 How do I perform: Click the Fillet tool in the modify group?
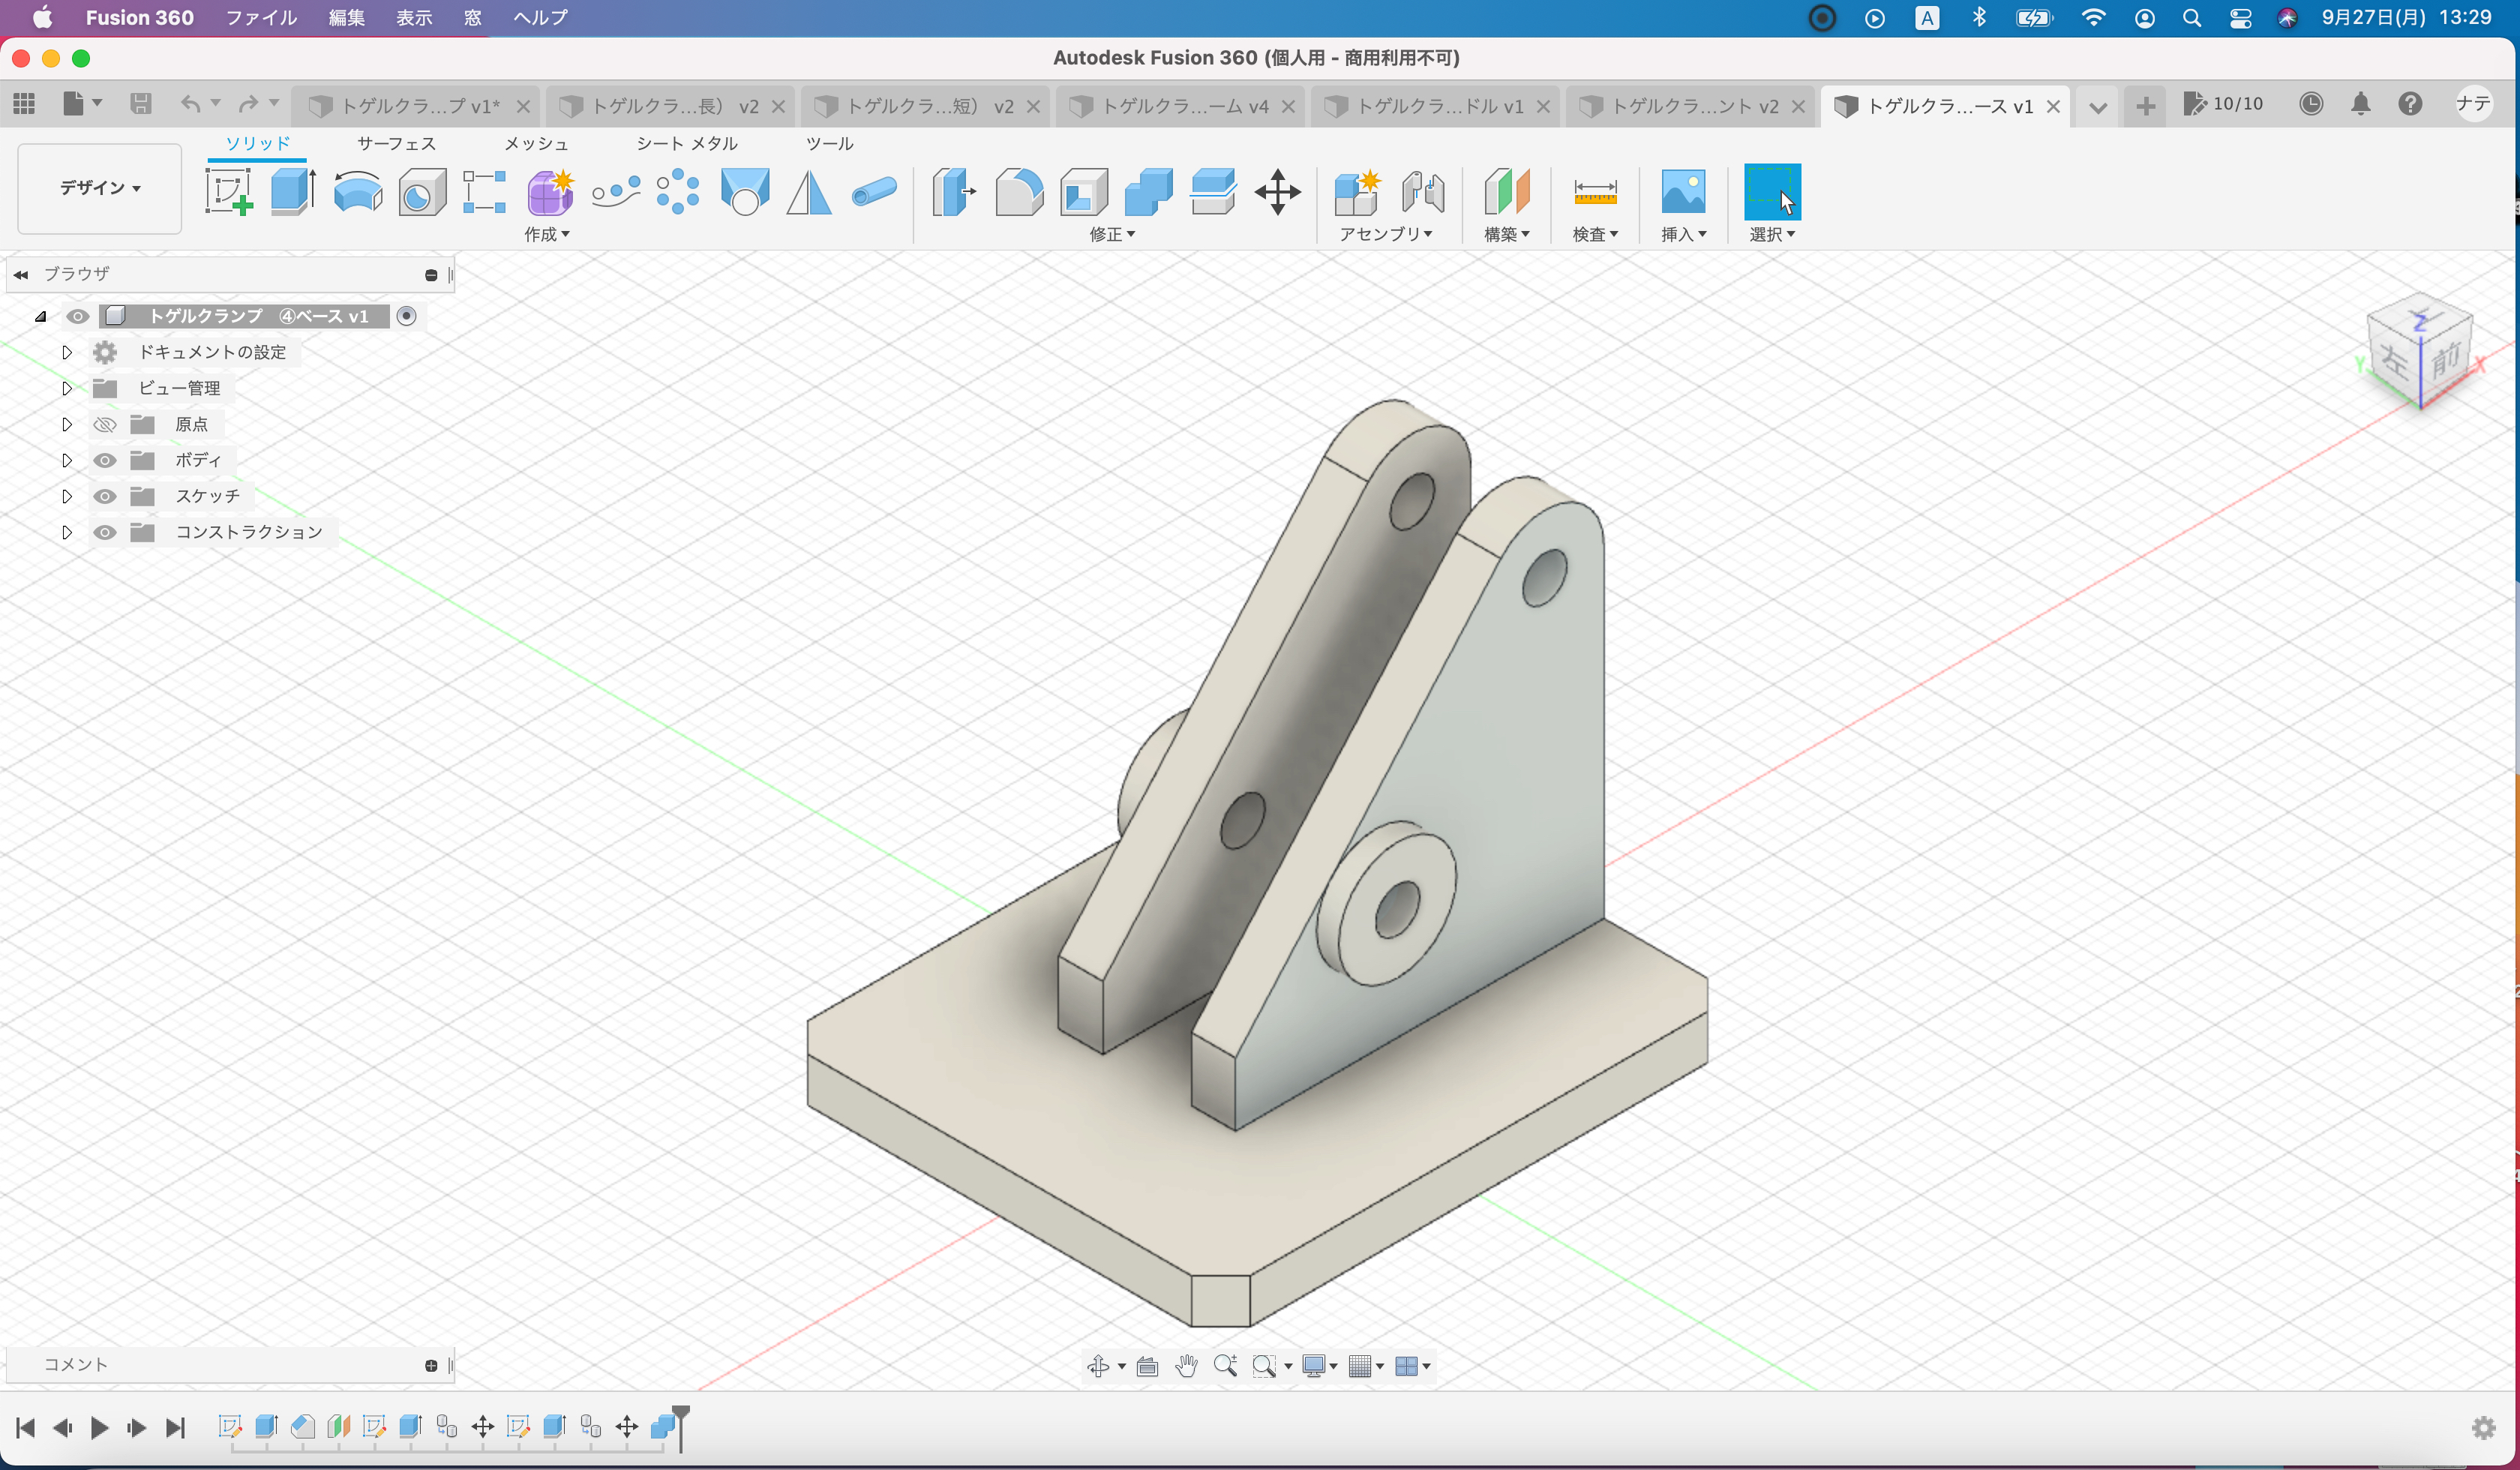[1019, 191]
